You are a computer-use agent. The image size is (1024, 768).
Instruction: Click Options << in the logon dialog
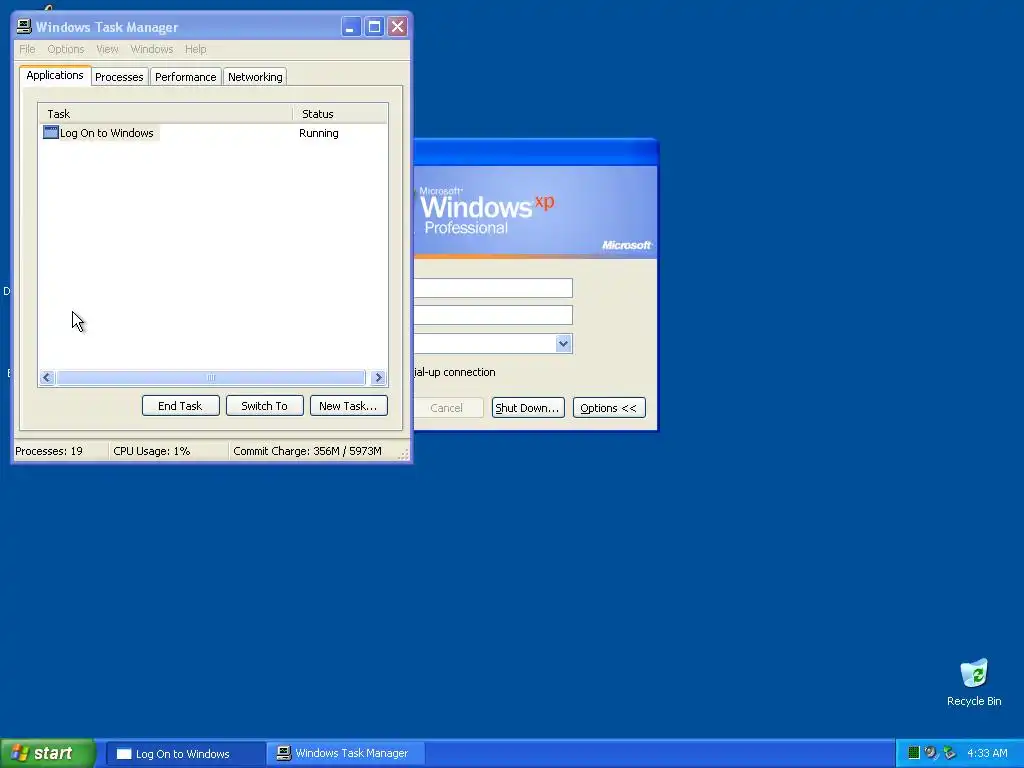tap(609, 408)
